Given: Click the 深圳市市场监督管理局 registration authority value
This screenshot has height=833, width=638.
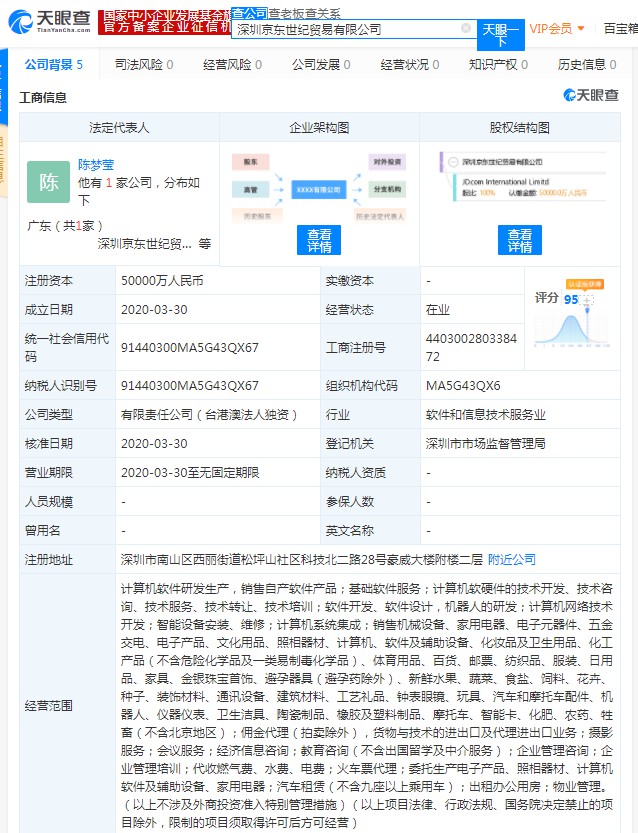Looking at the screenshot, I should tap(486, 444).
